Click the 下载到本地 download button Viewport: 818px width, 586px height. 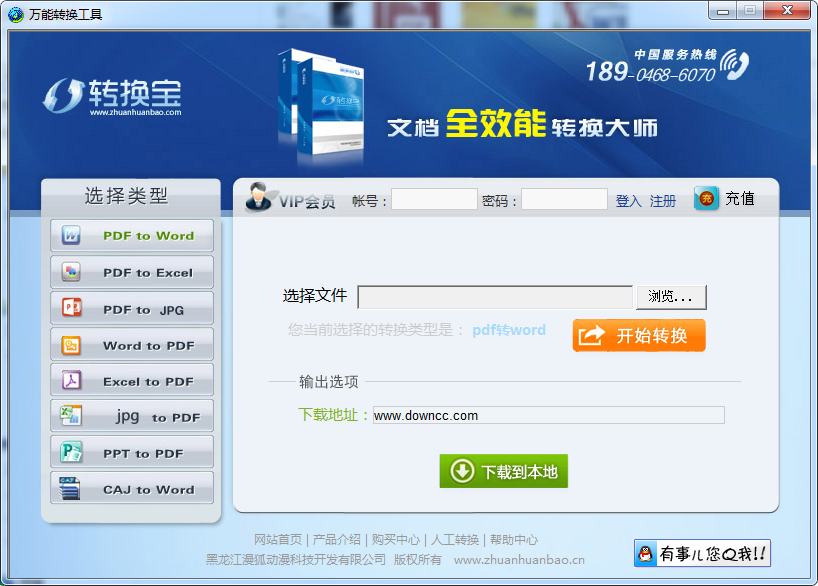(x=503, y=471)
